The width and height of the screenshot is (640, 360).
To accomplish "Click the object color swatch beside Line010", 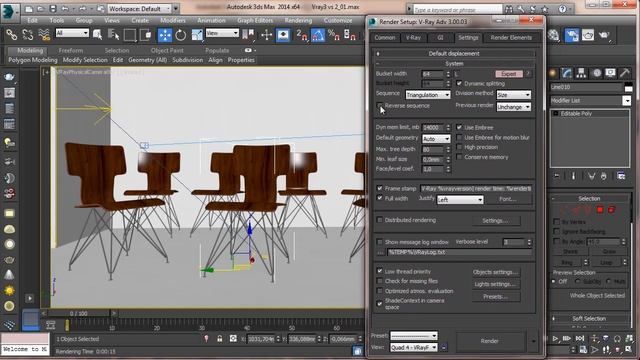I will pyautogui.click(x=628, y=87).
